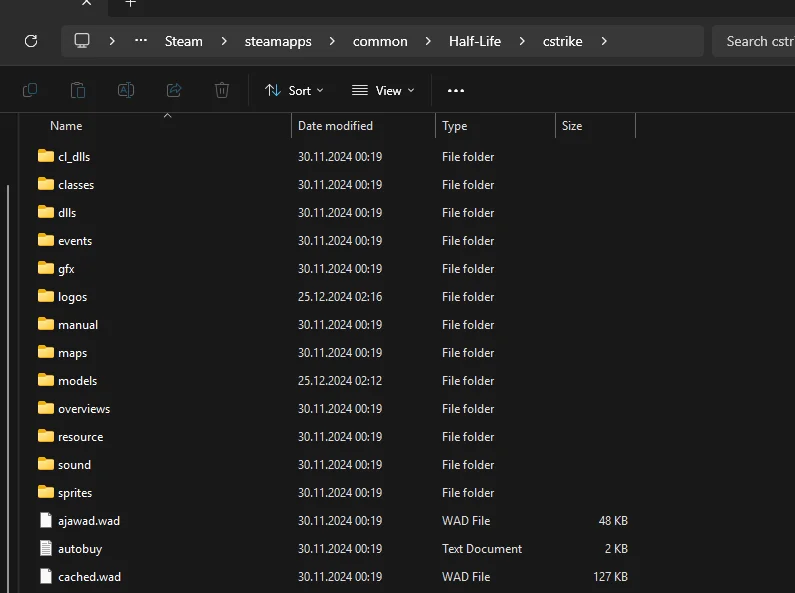Select the logos folder icon

click(46, 295)
